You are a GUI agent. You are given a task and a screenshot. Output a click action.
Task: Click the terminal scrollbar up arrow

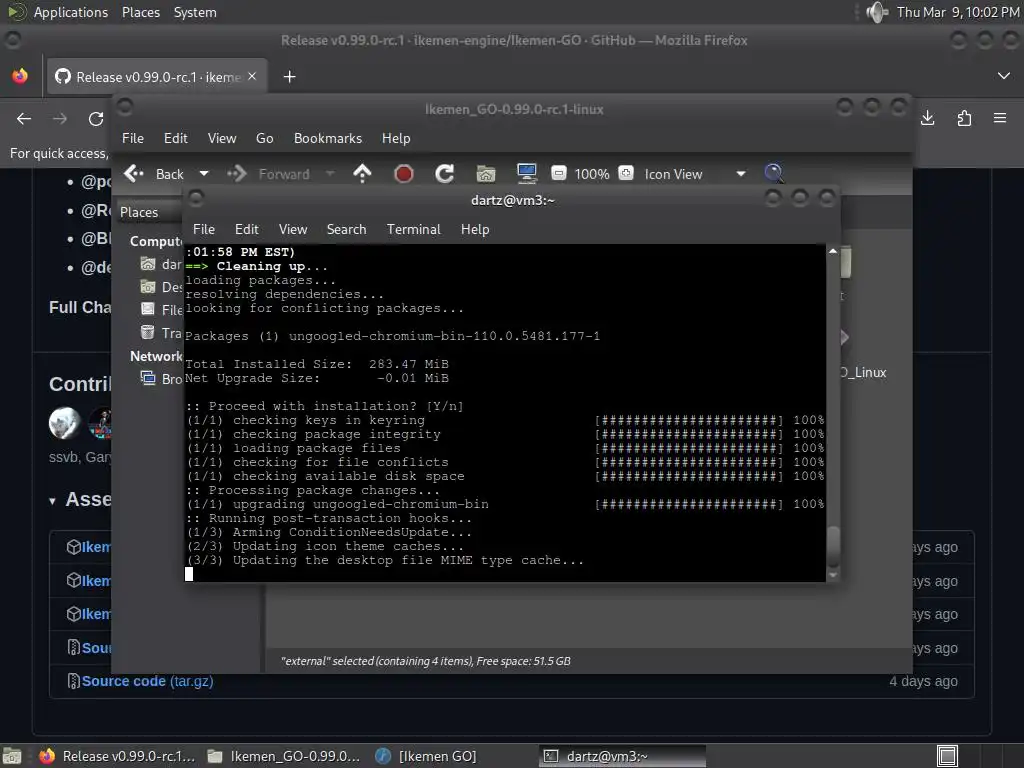833,251
